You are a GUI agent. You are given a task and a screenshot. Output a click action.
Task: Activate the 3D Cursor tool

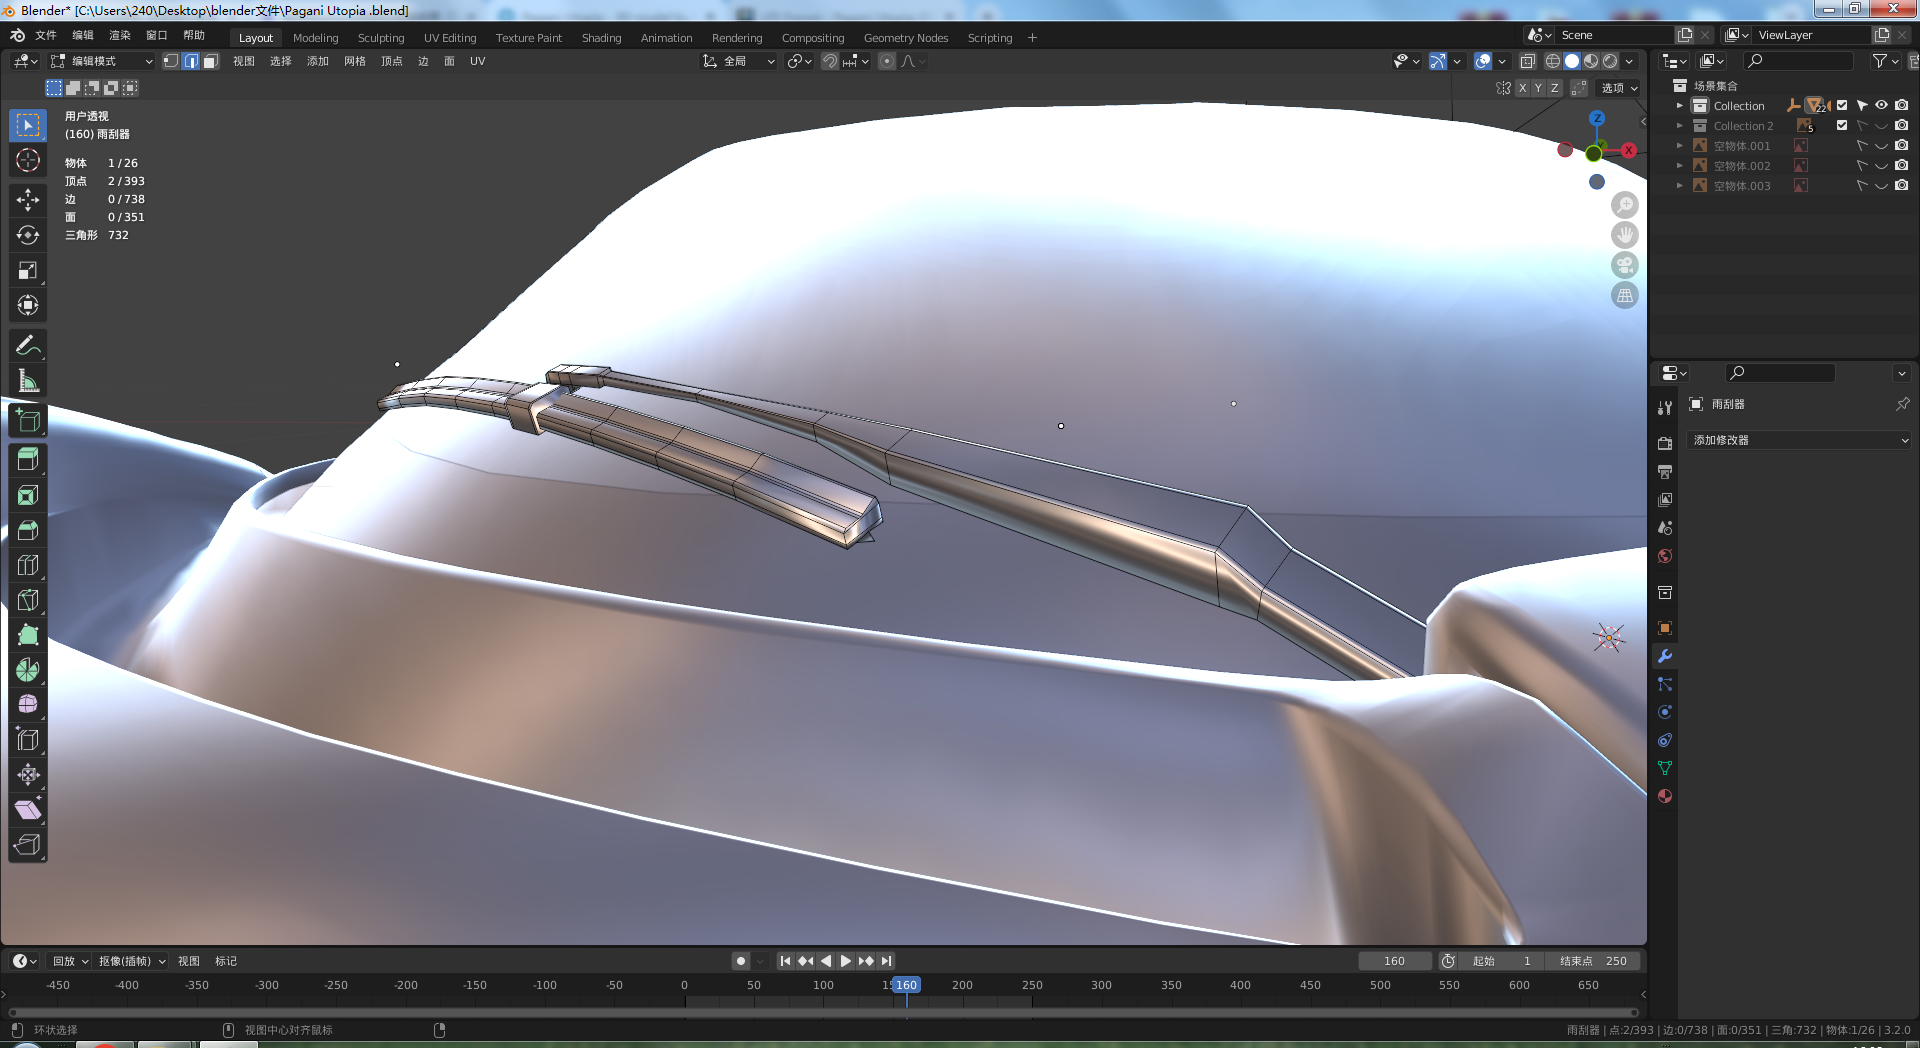28,160
